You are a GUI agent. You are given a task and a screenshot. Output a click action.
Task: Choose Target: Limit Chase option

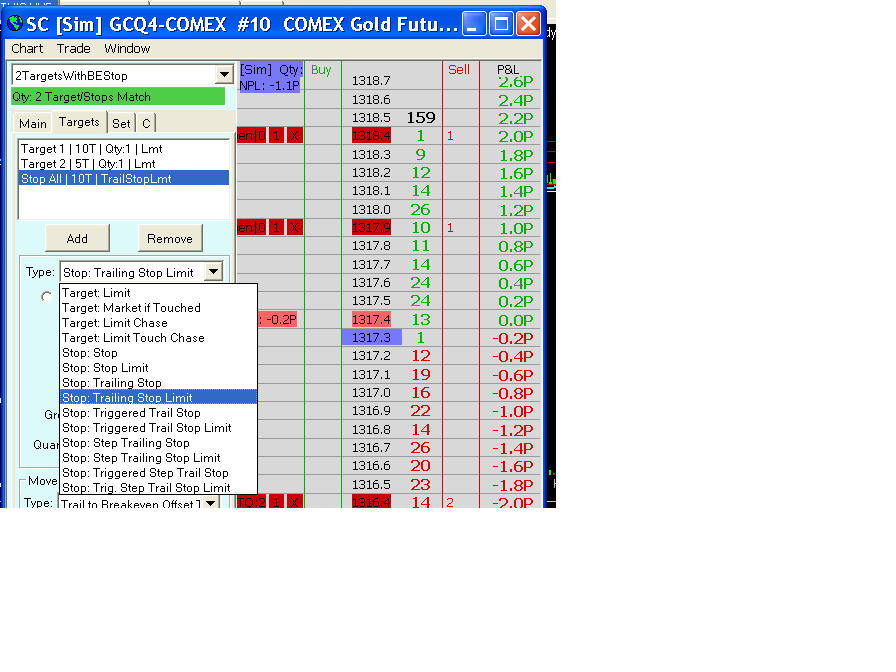[158, 323]
